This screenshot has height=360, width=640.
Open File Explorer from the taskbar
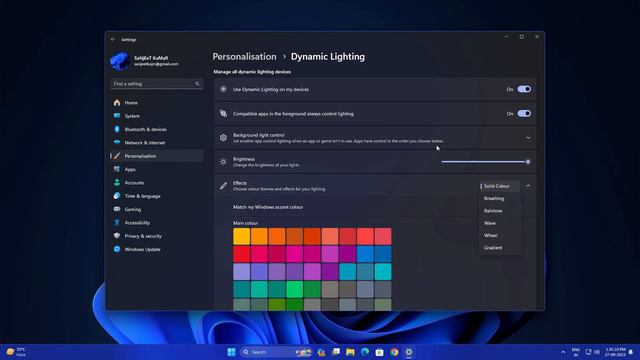350,352
